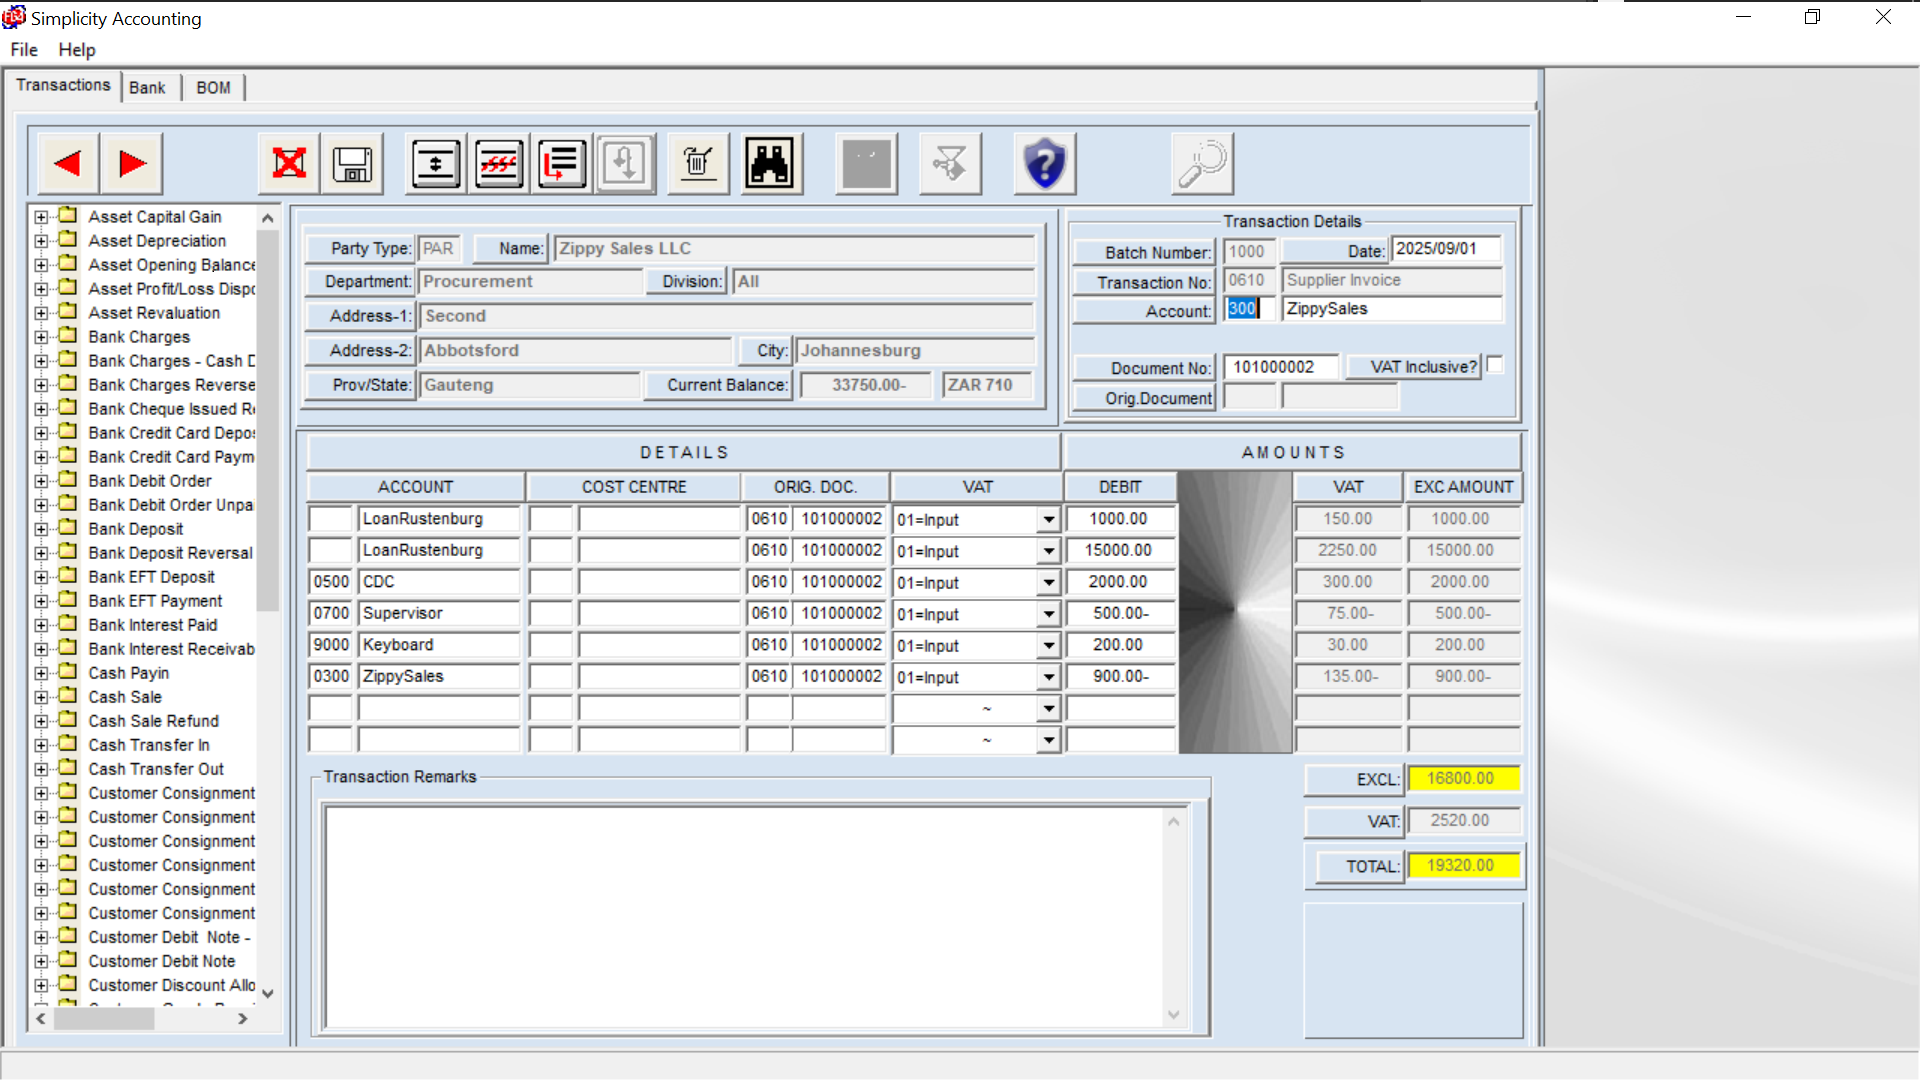Click the delete line strikethrough icon

coord(499,163)
